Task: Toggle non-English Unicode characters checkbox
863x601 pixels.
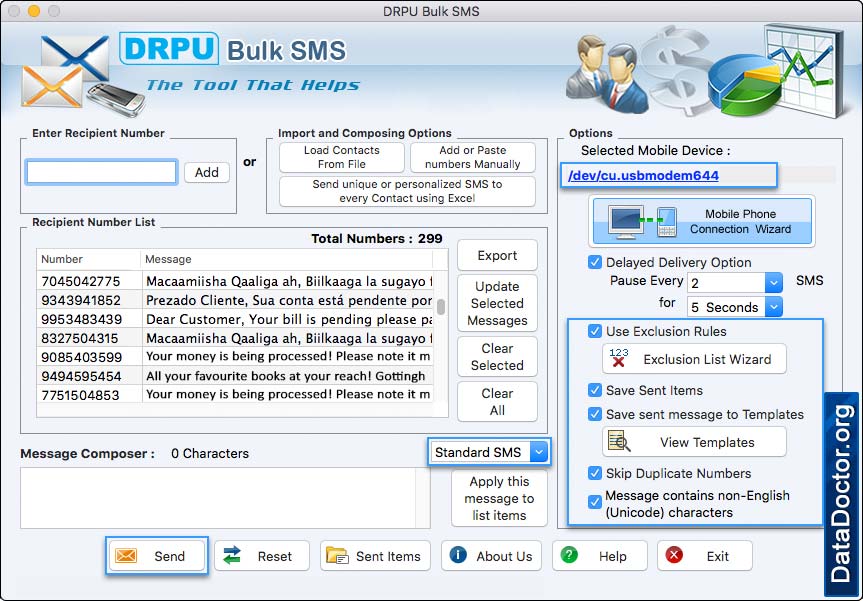Action: 595,502
